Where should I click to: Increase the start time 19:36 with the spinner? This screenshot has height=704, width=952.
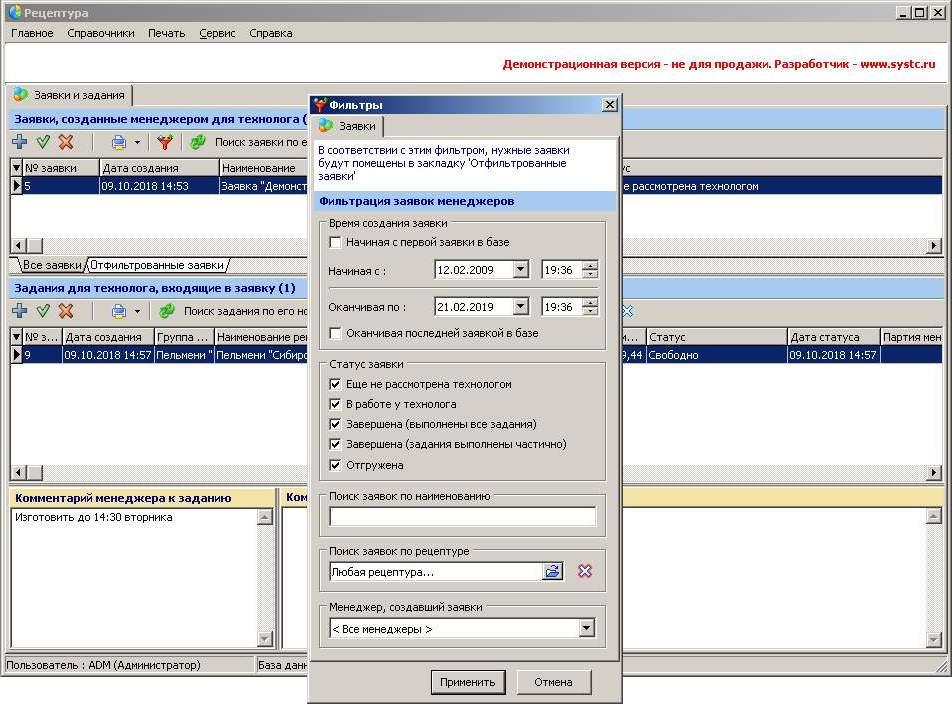(590, 265)
